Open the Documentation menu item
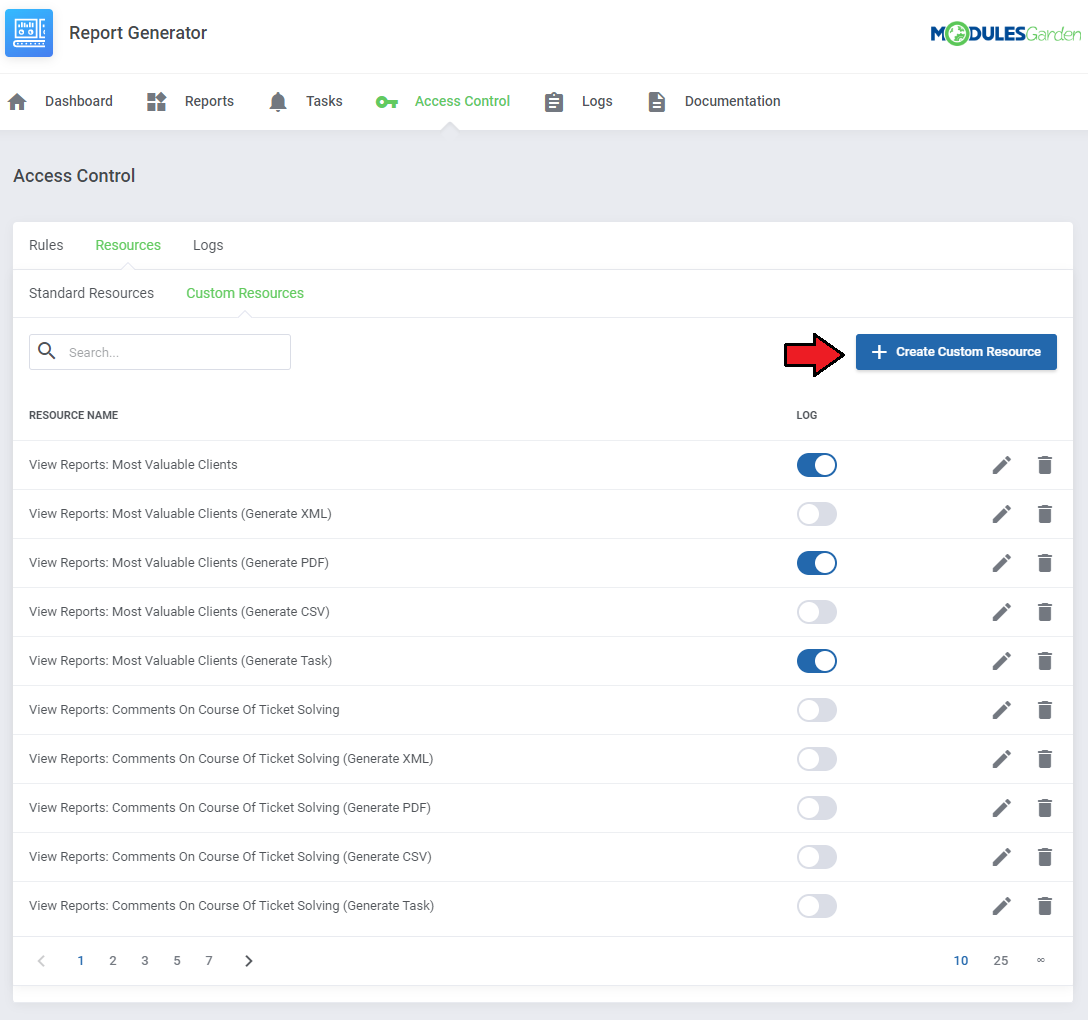This screenshot has width=1088, height=1020. 732,101
